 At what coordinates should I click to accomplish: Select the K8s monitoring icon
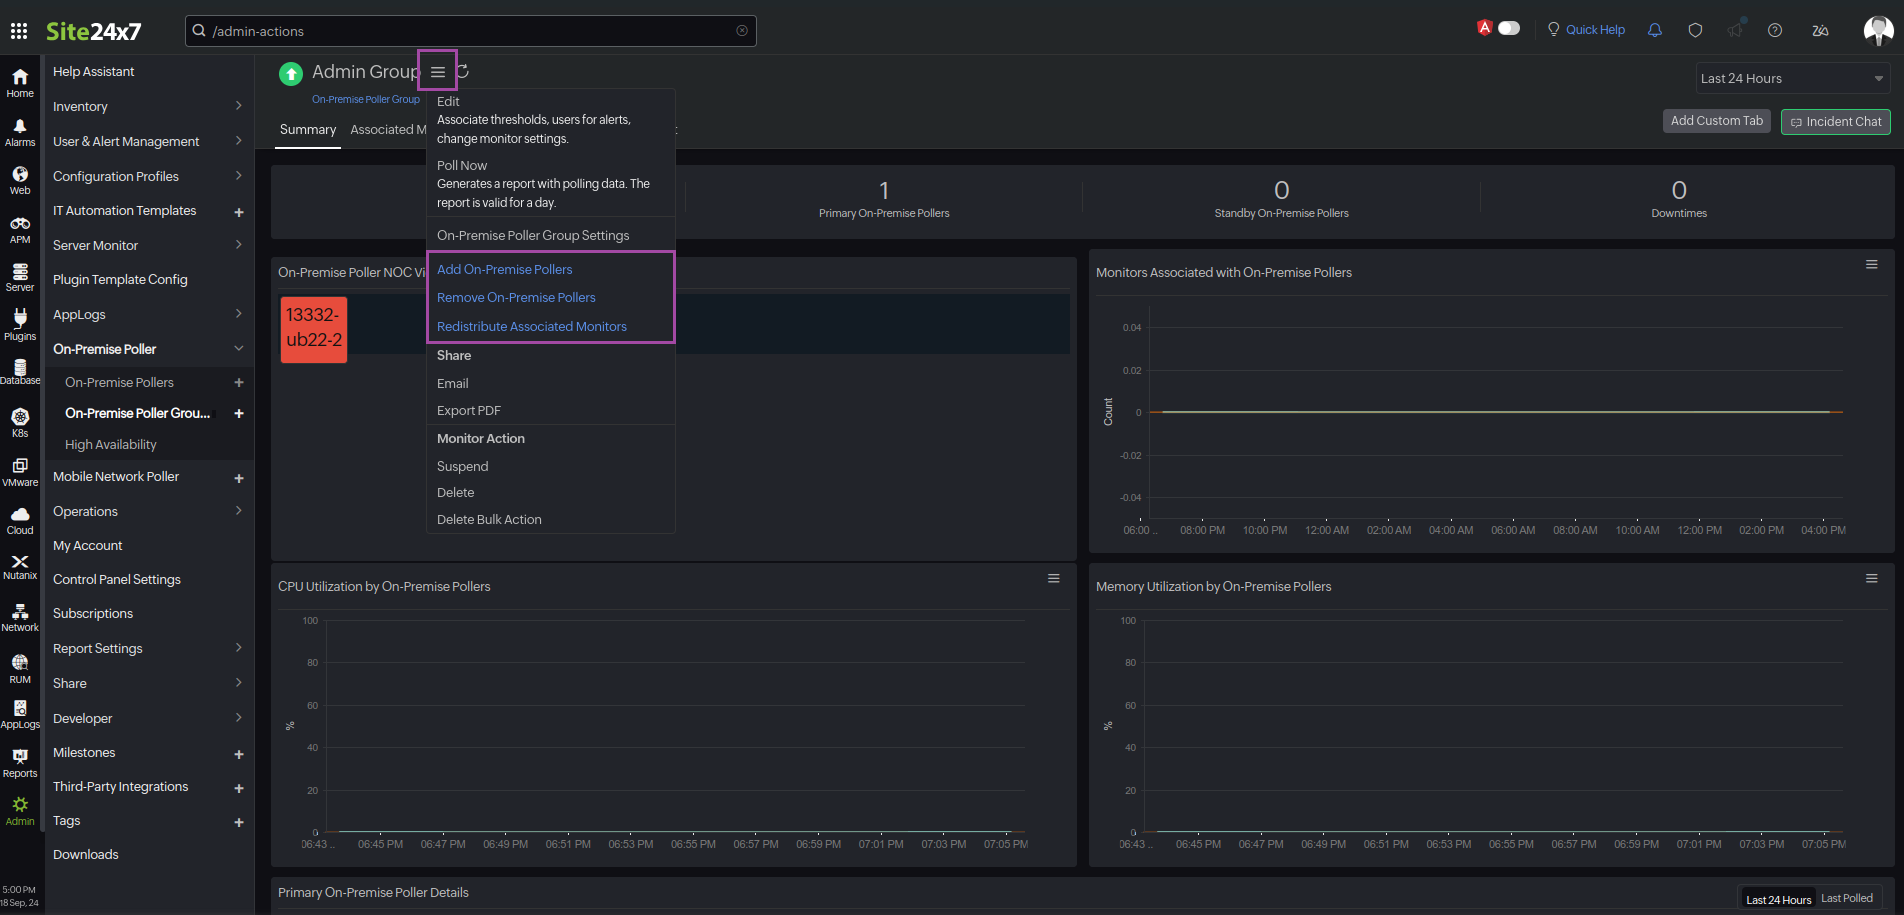(x=19, y=417)
